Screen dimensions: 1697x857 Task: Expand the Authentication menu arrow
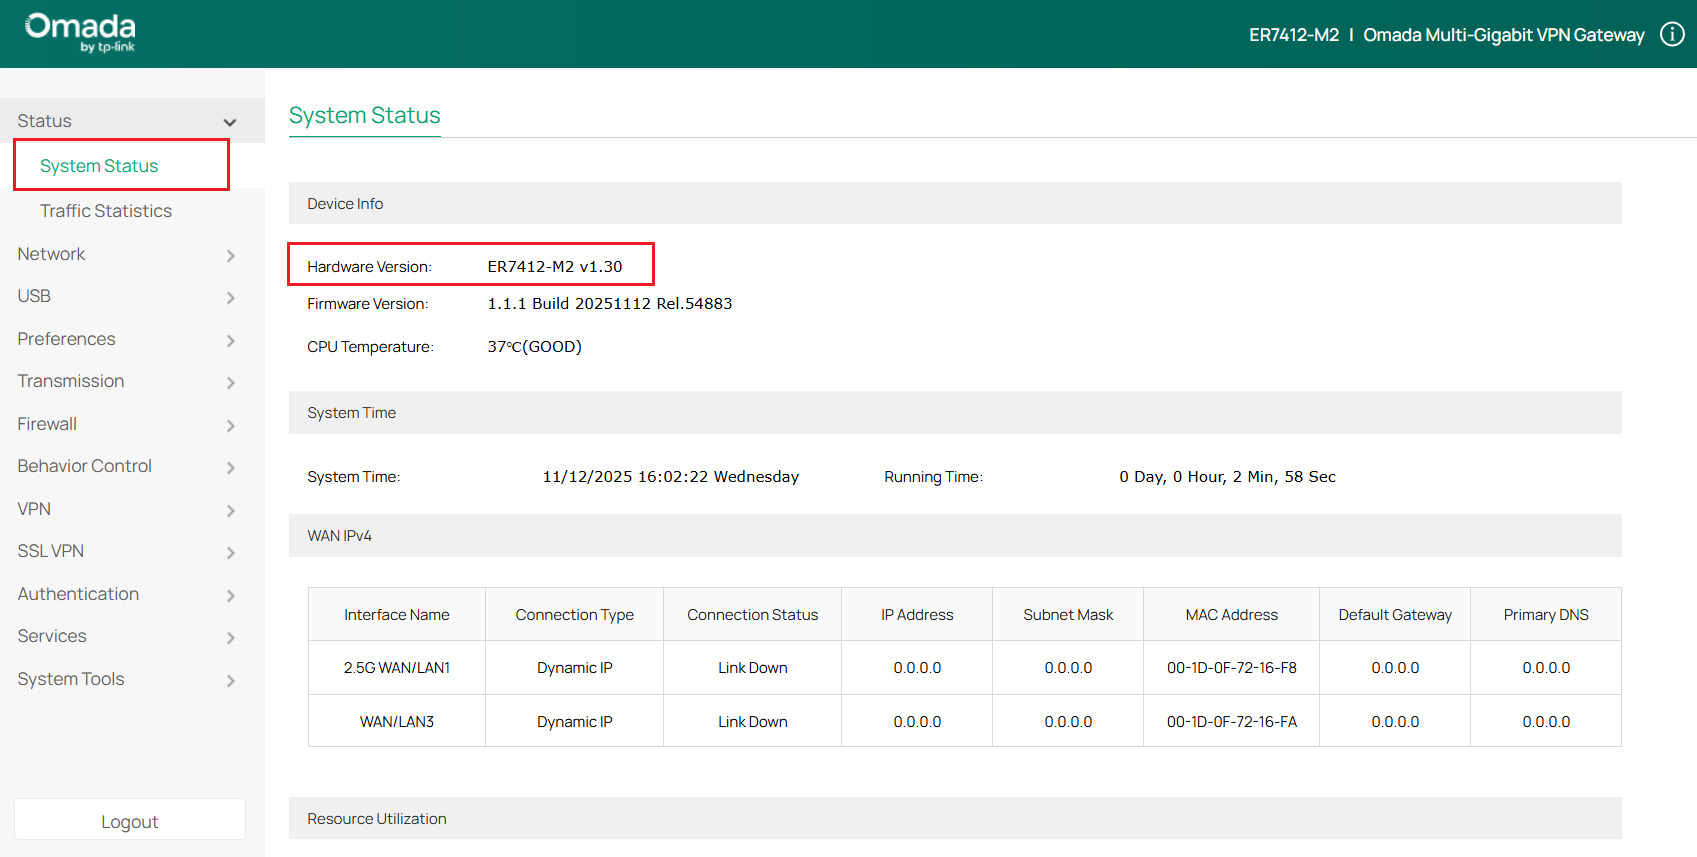pyautogui.click(x=231, y=596)
